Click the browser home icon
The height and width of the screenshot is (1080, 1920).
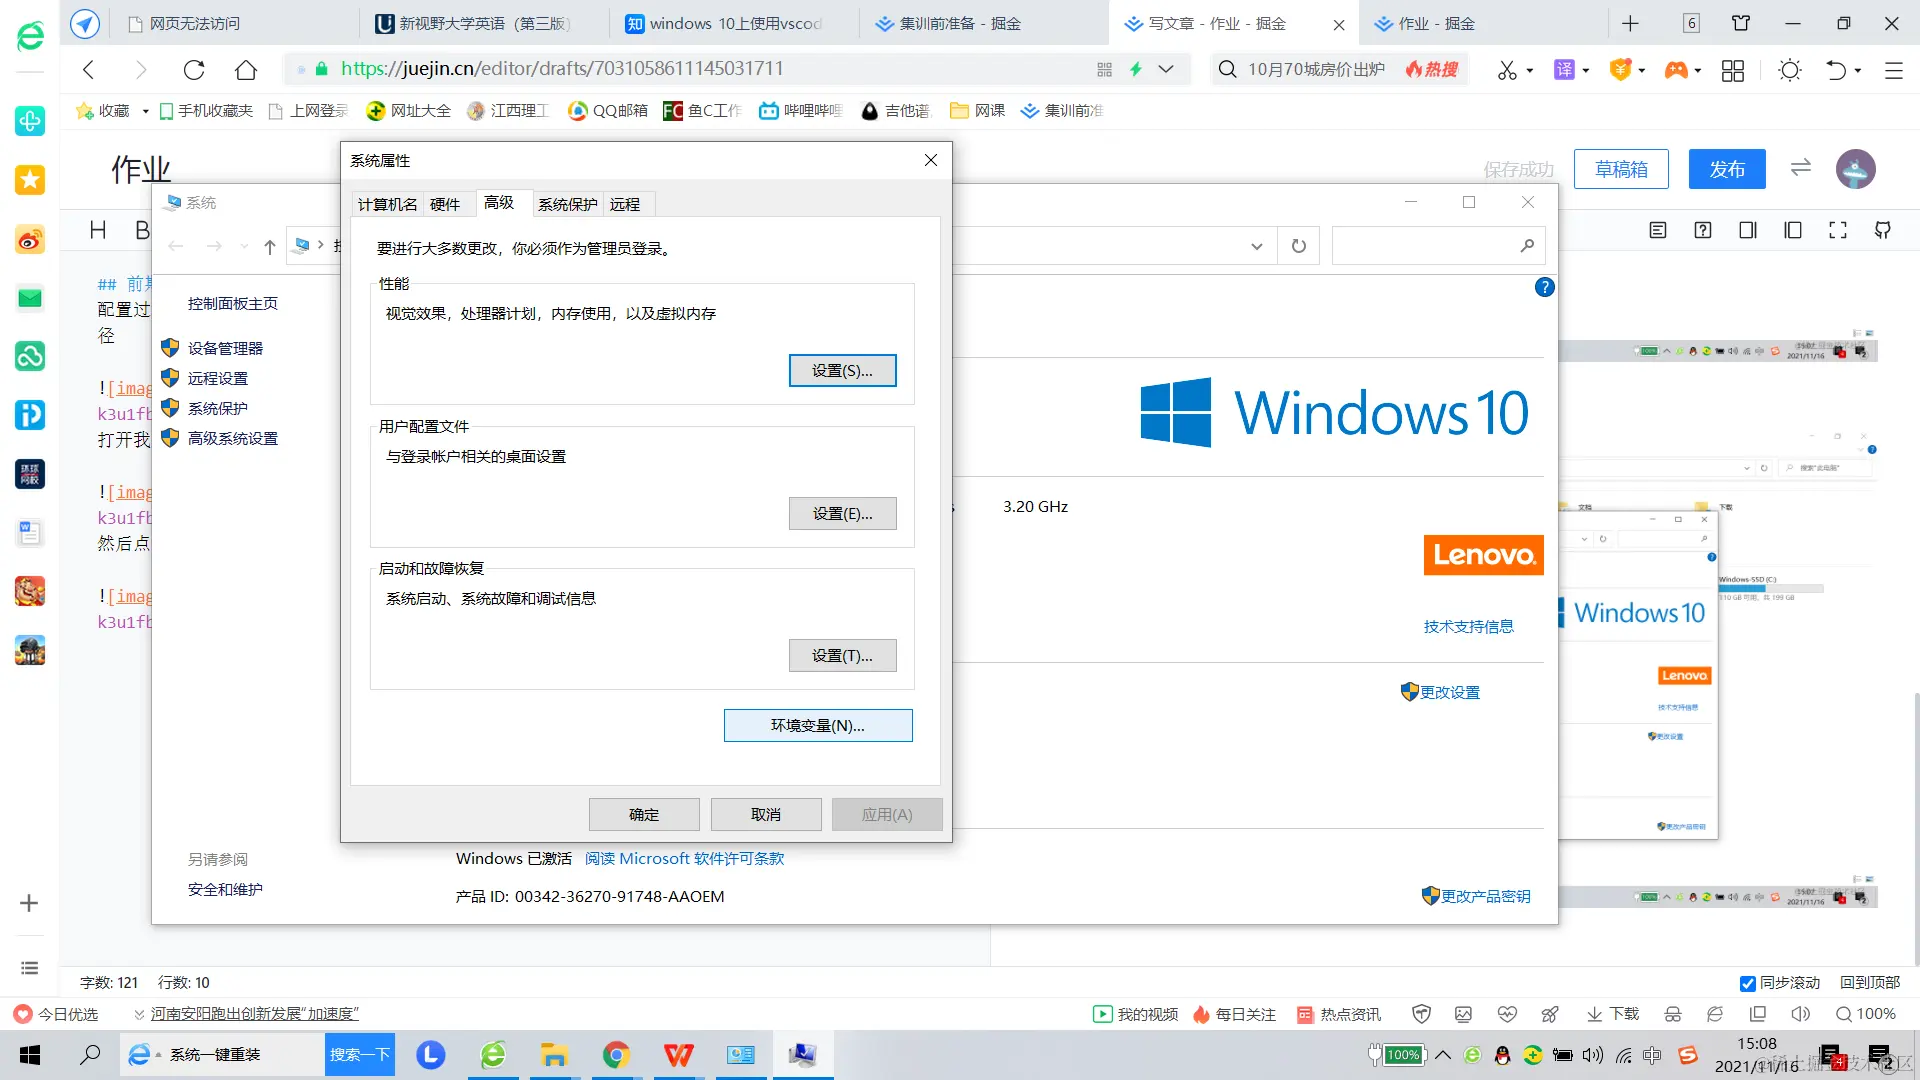click(x=246, y=69)
